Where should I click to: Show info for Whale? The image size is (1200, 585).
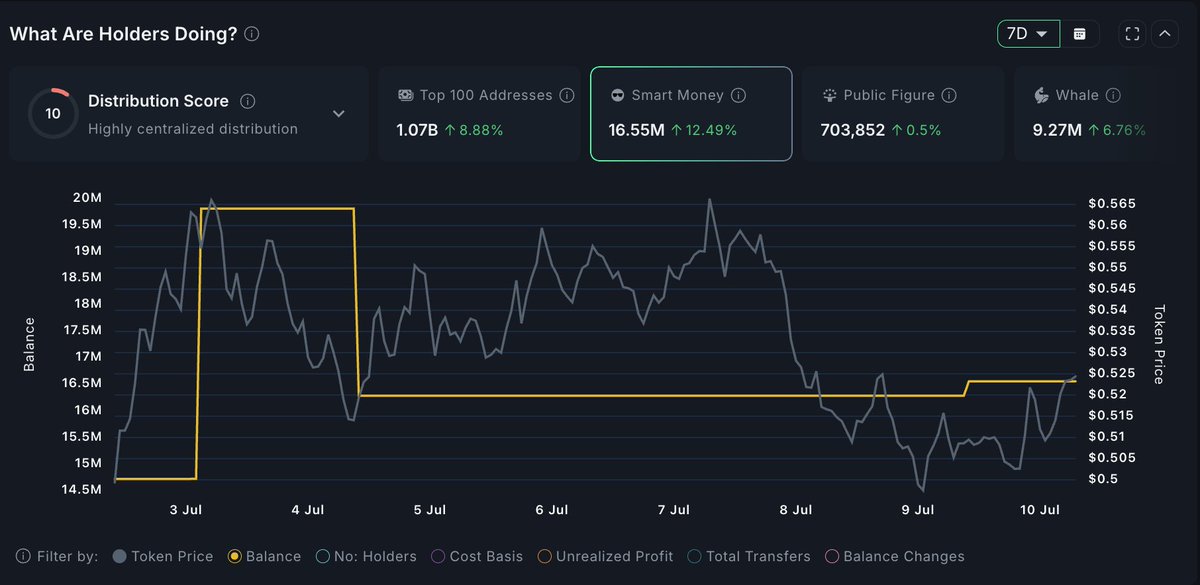(x=1113, y=96)
